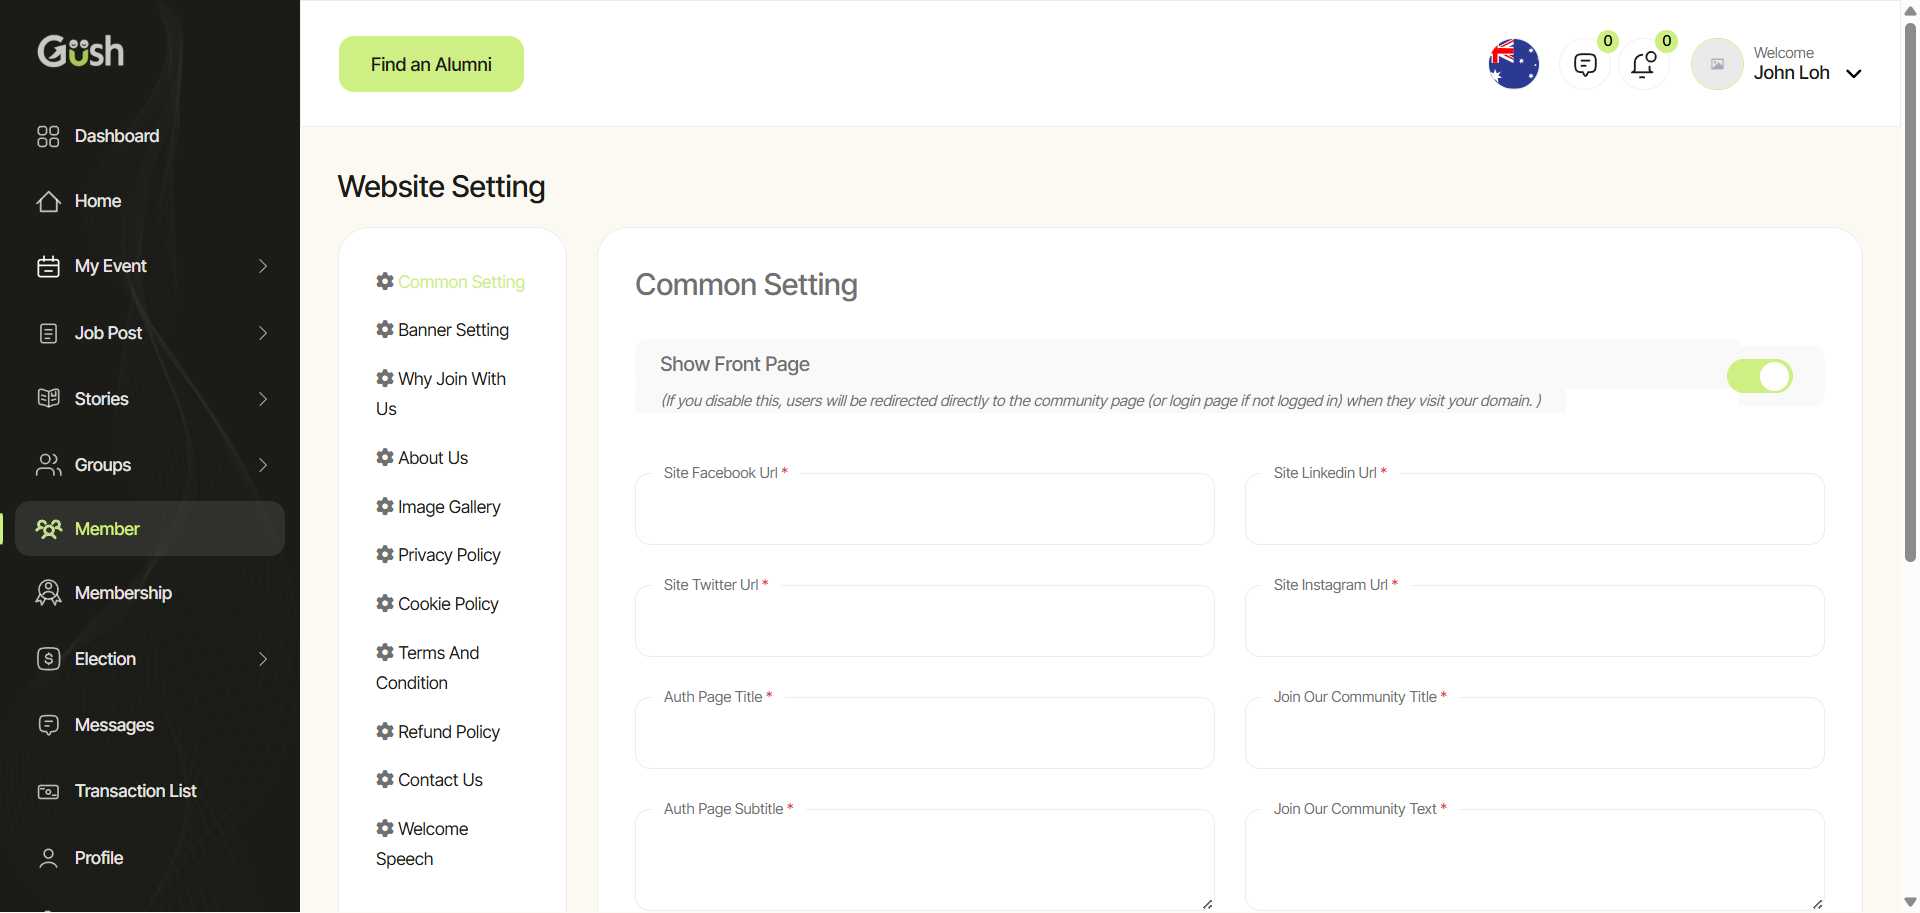Click the Dashboard grid icon
Image resolution: width=1920 pixels, height=913 pixels.
pyautogui.click(x=48, y=136)
